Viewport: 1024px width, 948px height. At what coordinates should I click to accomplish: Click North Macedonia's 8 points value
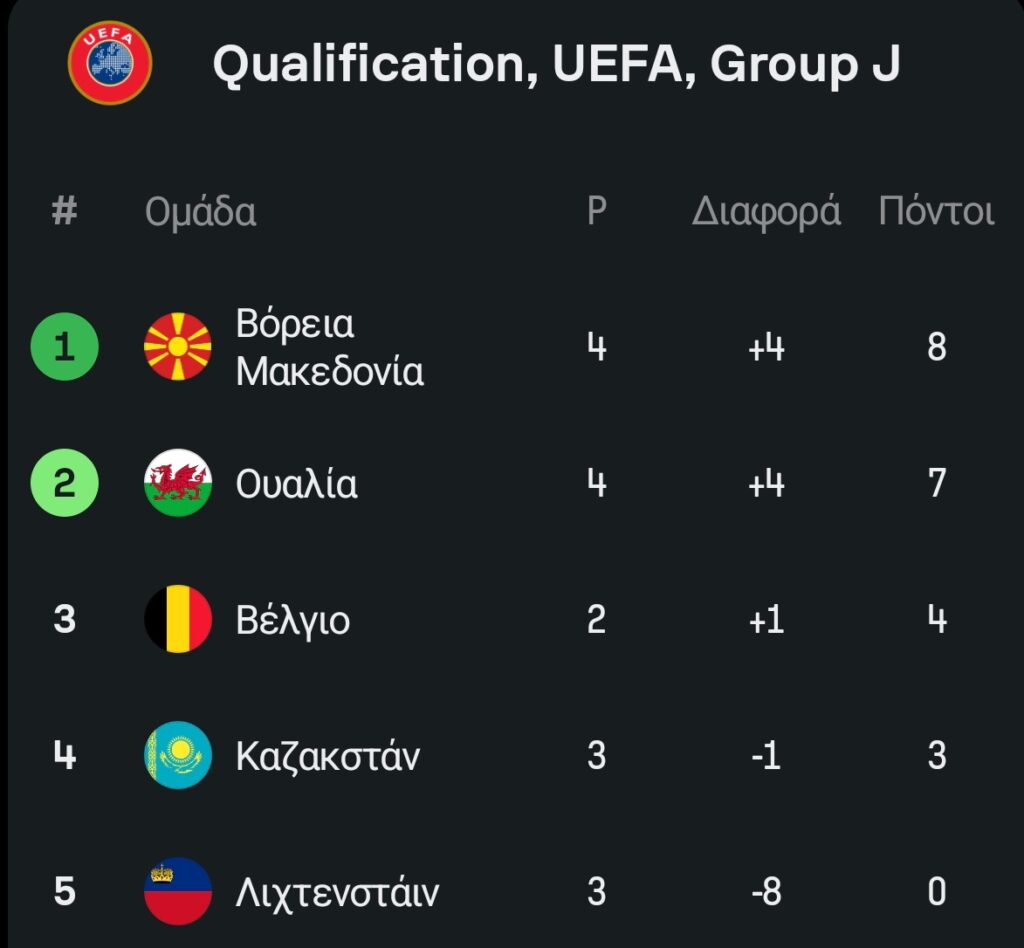[936, 347]
